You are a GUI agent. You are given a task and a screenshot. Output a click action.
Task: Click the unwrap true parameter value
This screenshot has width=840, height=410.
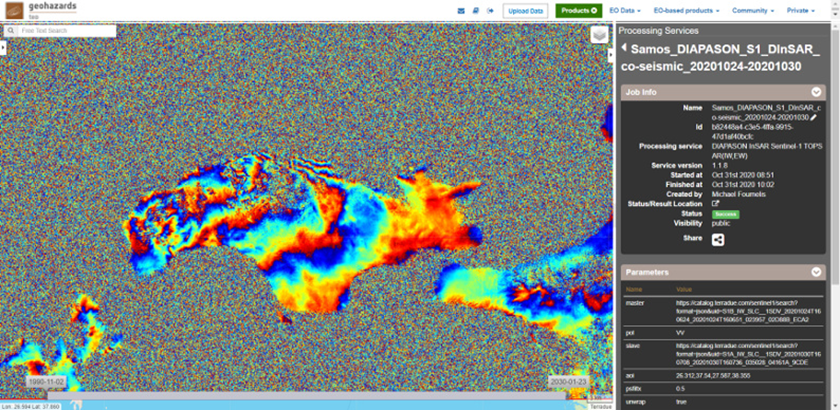coord(681,401)
